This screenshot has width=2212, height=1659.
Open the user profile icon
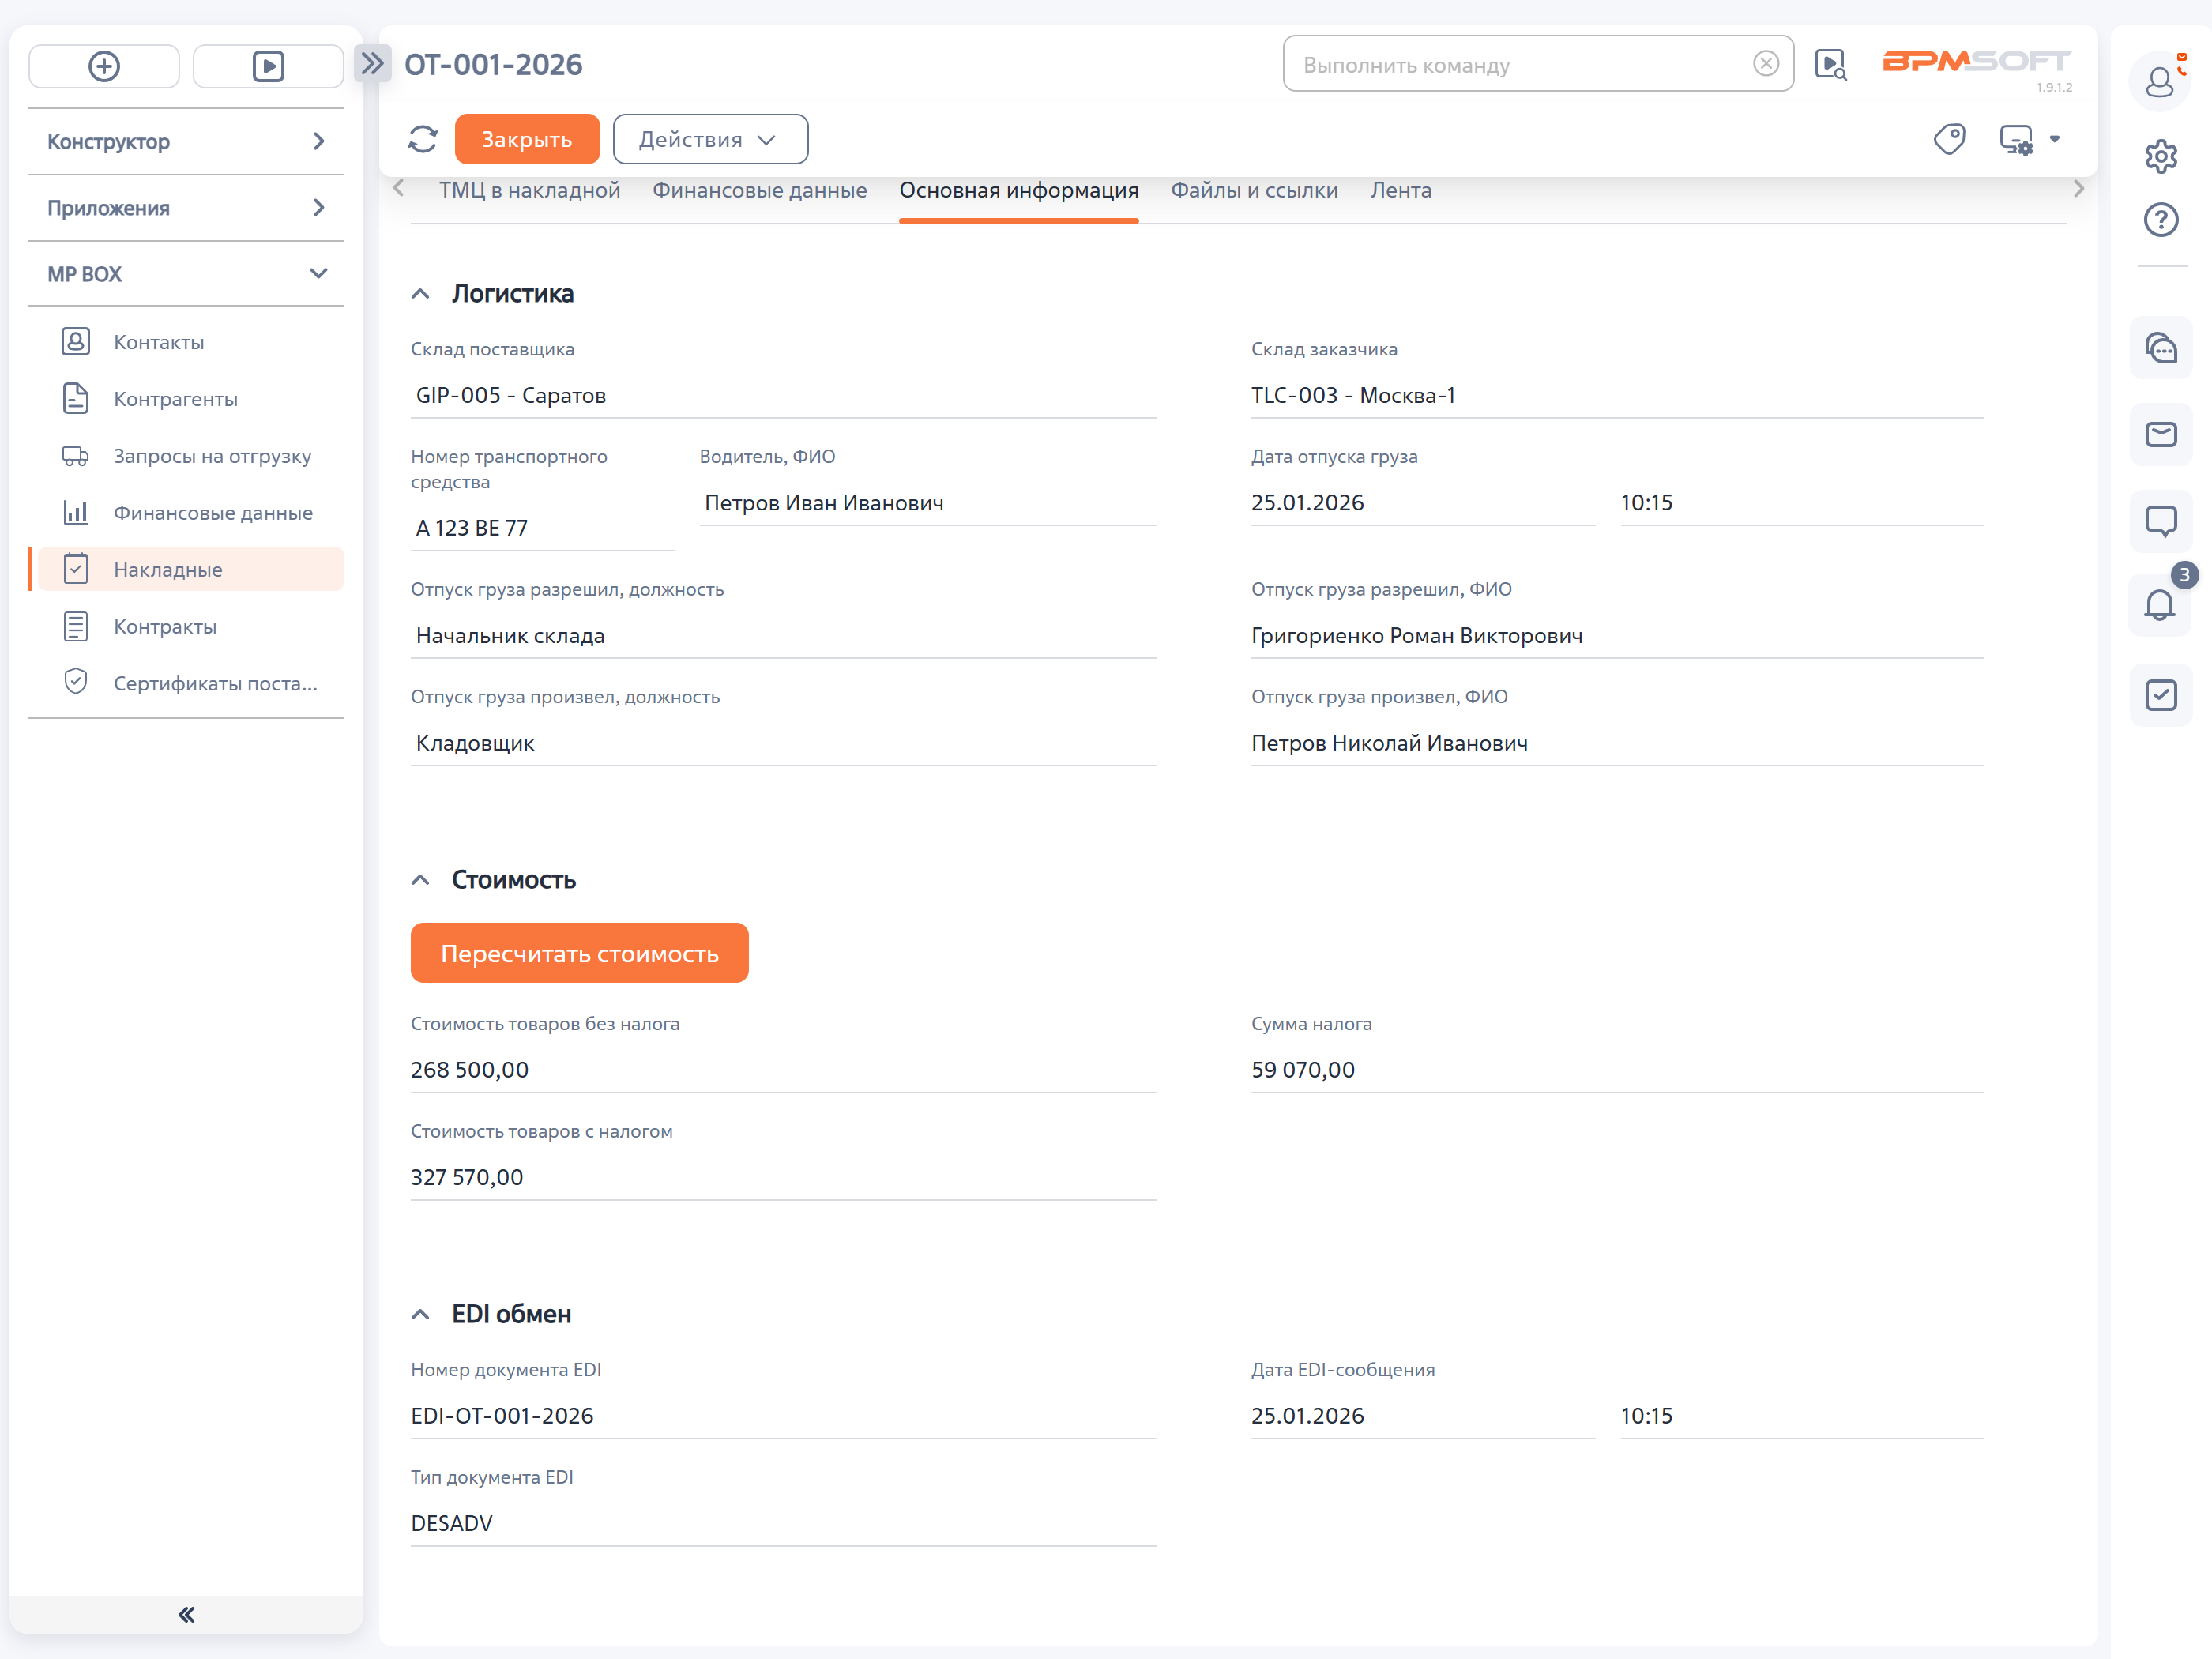click(x=2160, y=81)
